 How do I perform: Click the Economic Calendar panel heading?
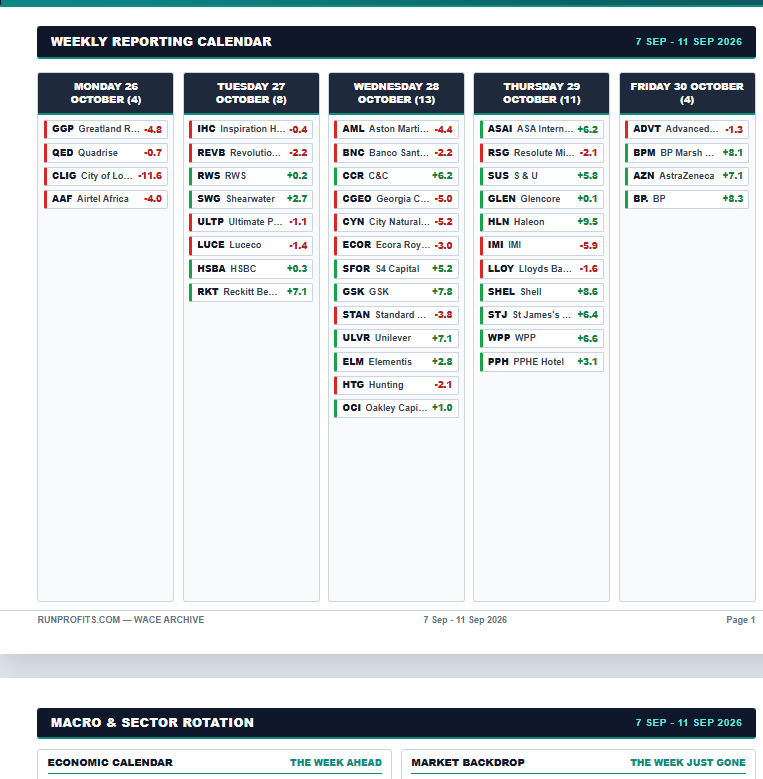click(110, 763)
